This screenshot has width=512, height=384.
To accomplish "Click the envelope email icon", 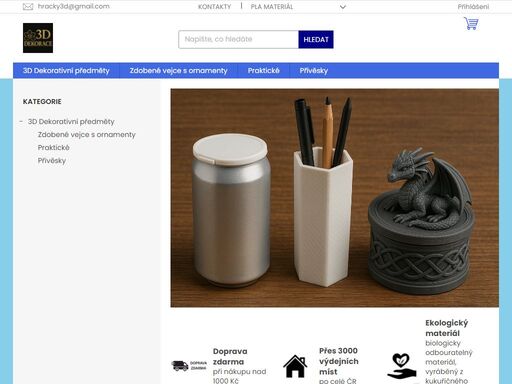I will (x=28, y=7).
